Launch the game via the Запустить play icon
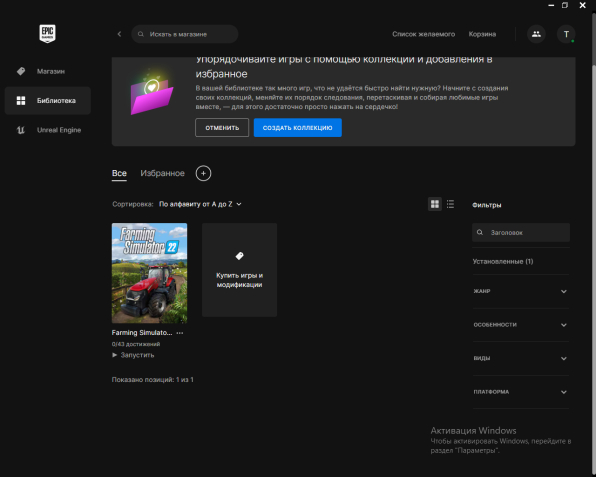 pos(114,355)
